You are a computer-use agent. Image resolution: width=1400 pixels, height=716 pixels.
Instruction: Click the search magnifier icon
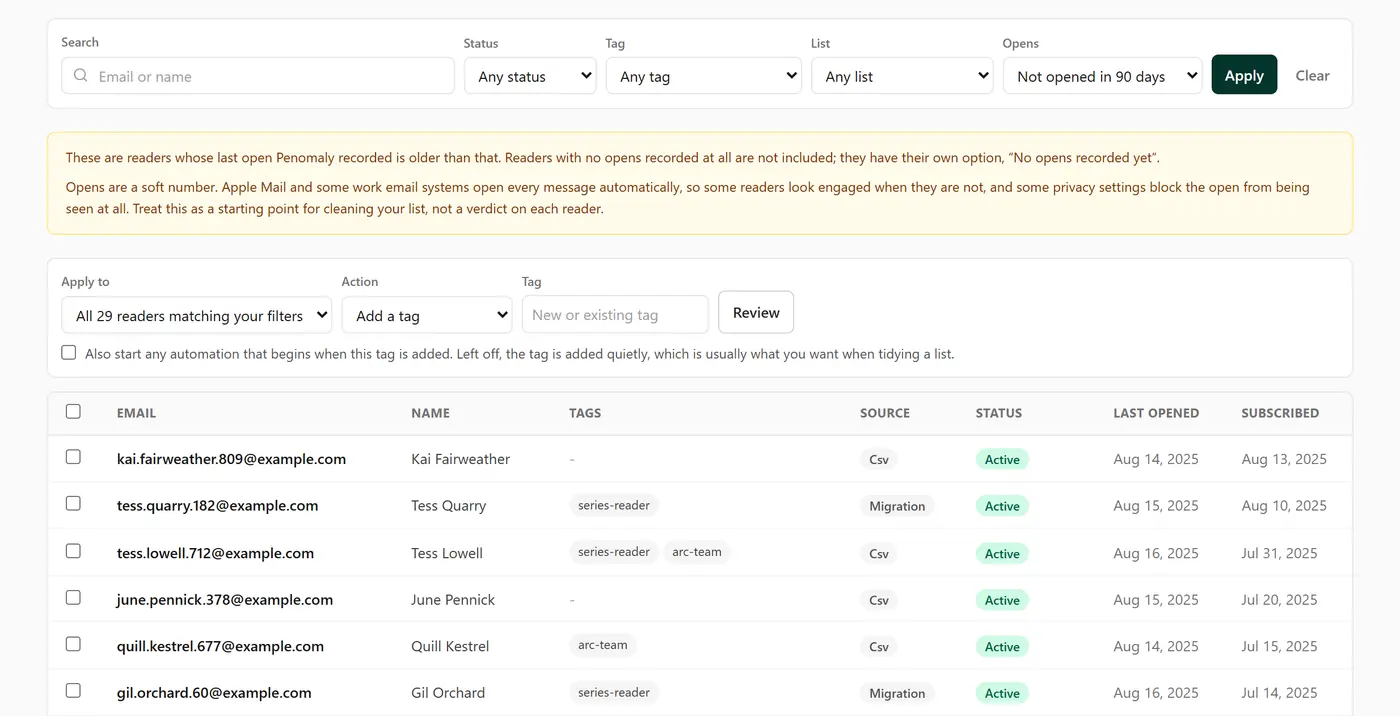(x=81, y=76)
